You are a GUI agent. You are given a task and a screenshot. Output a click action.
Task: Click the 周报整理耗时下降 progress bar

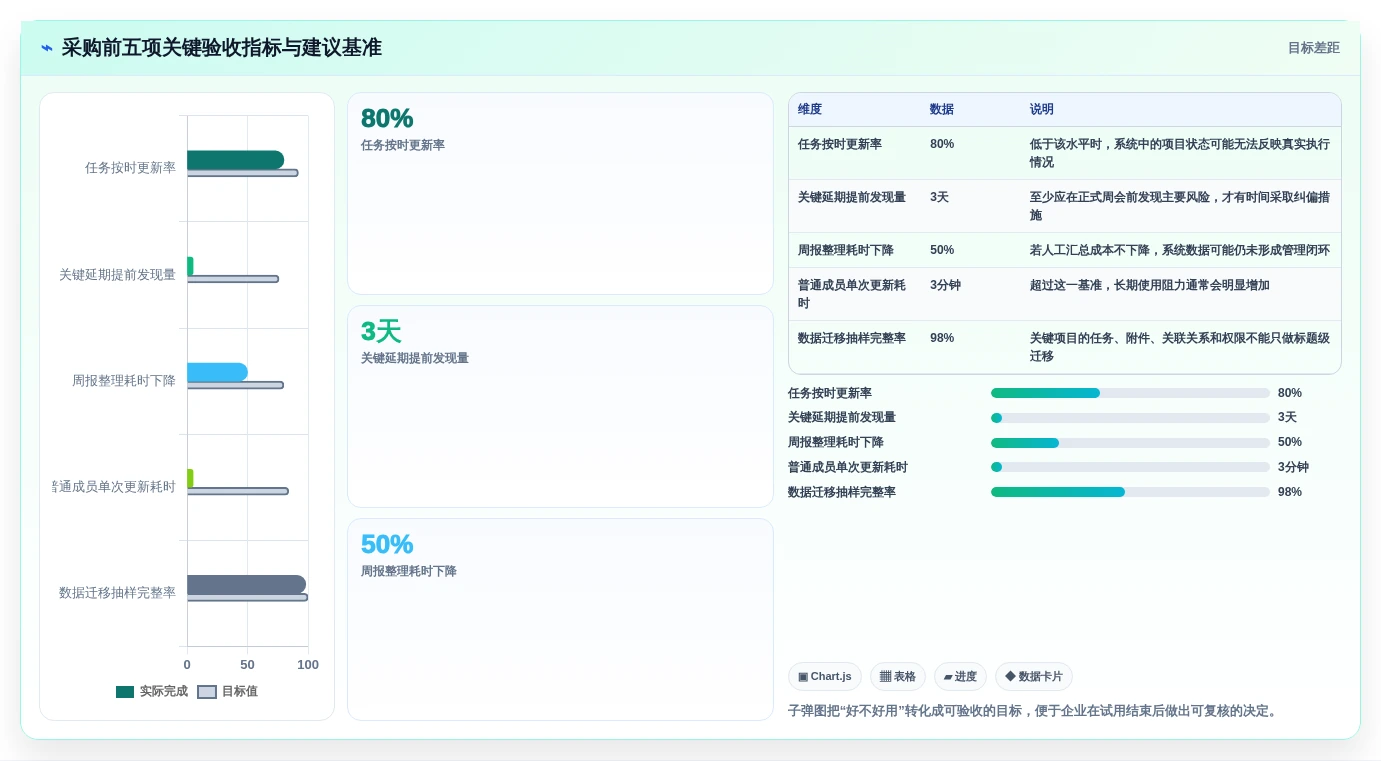tap(1130, 442)
